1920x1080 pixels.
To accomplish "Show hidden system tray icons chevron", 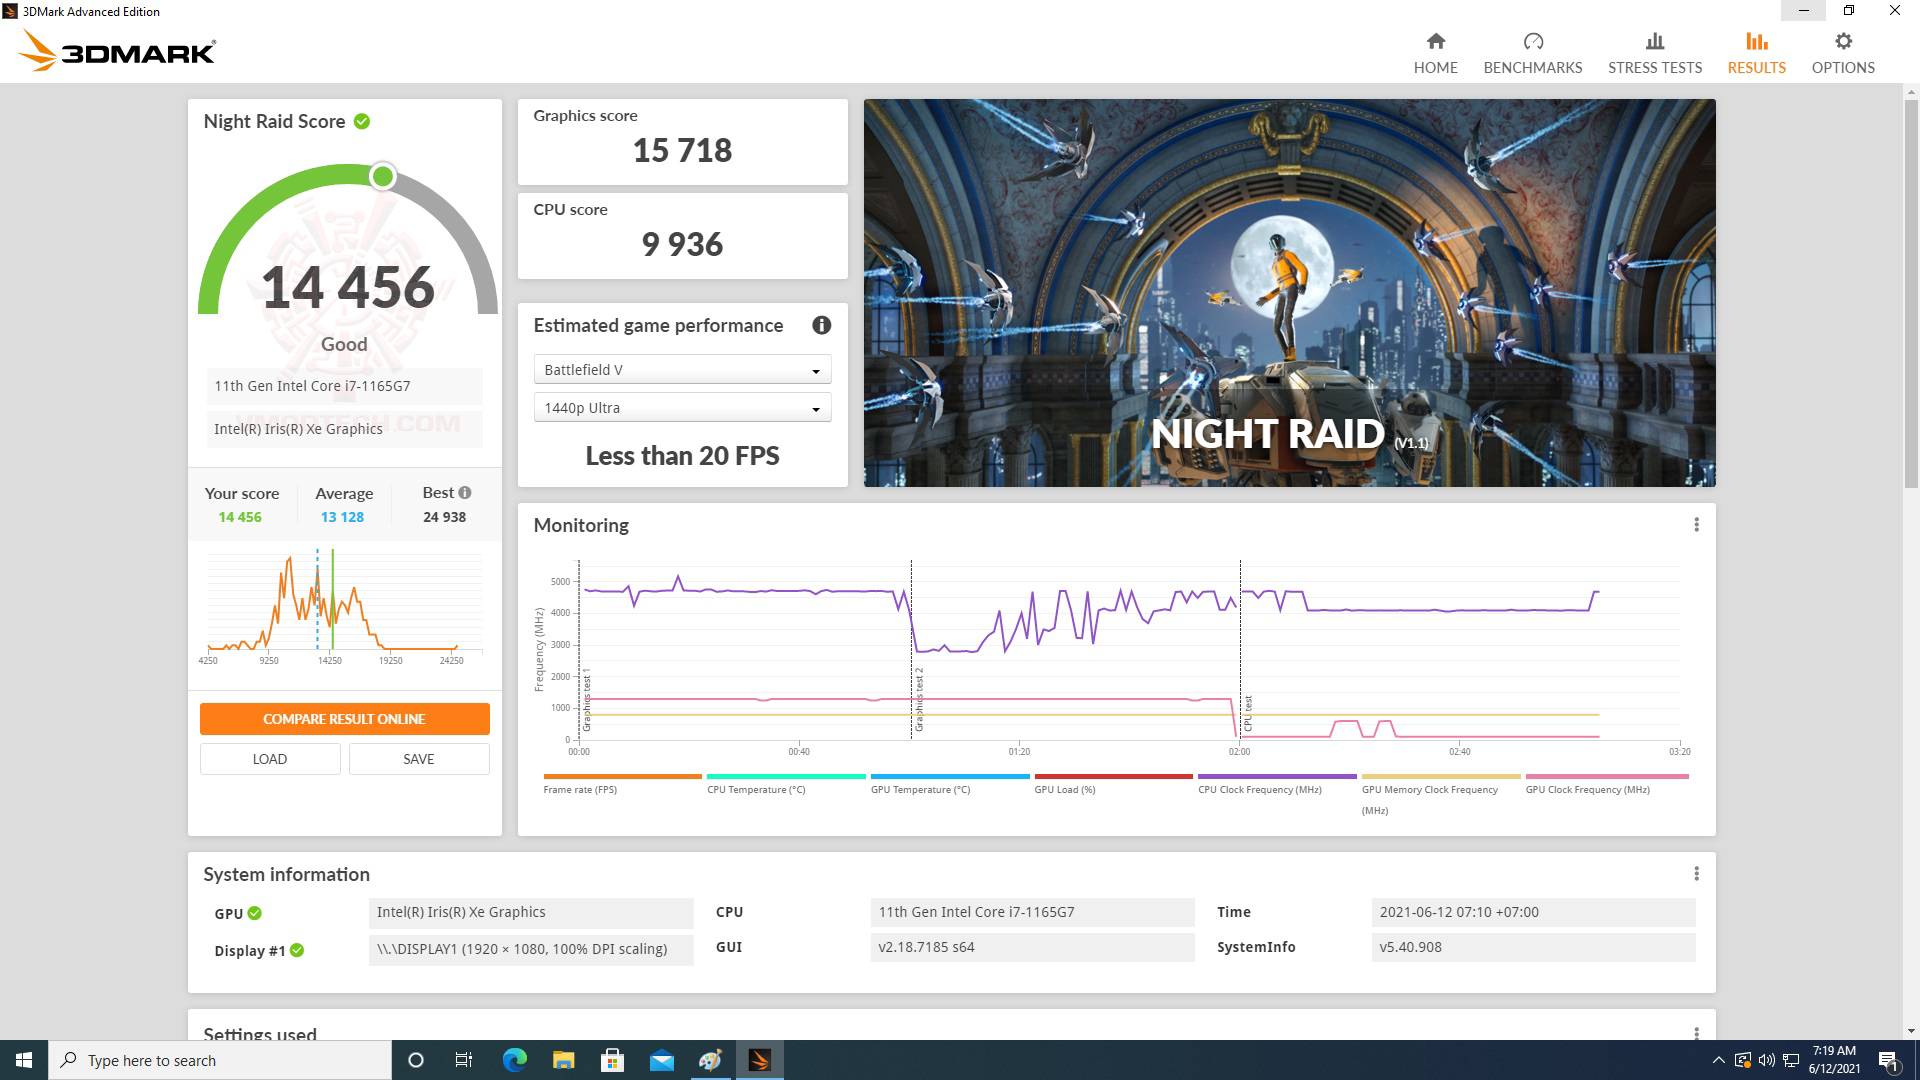I will click(x=1718, y=1060).
